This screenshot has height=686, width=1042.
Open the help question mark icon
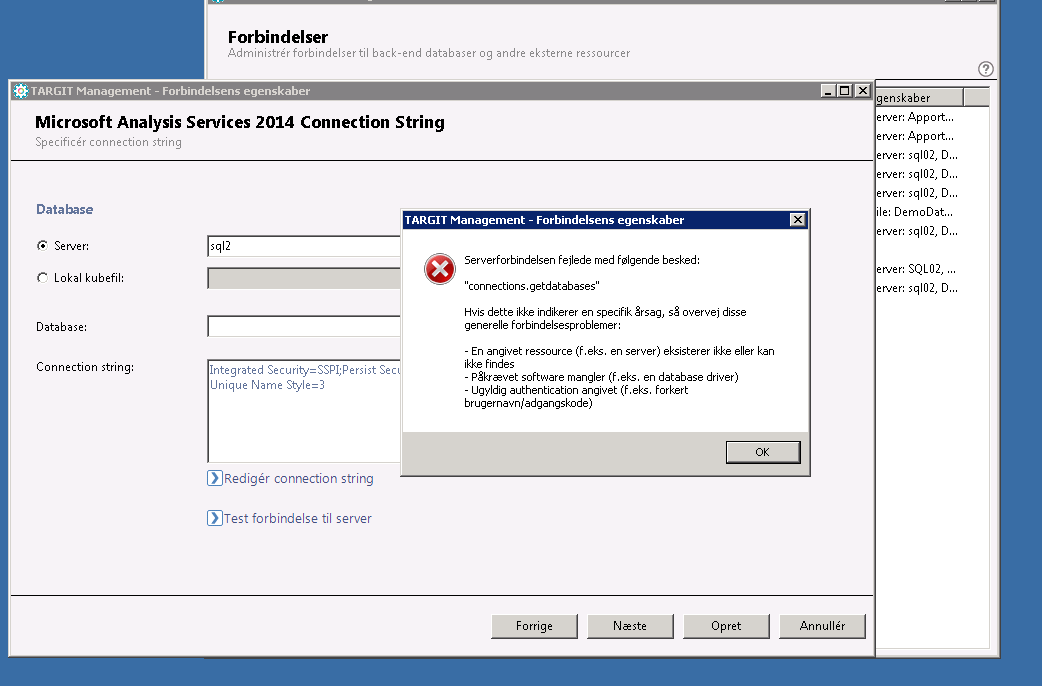tap(986, 68)
